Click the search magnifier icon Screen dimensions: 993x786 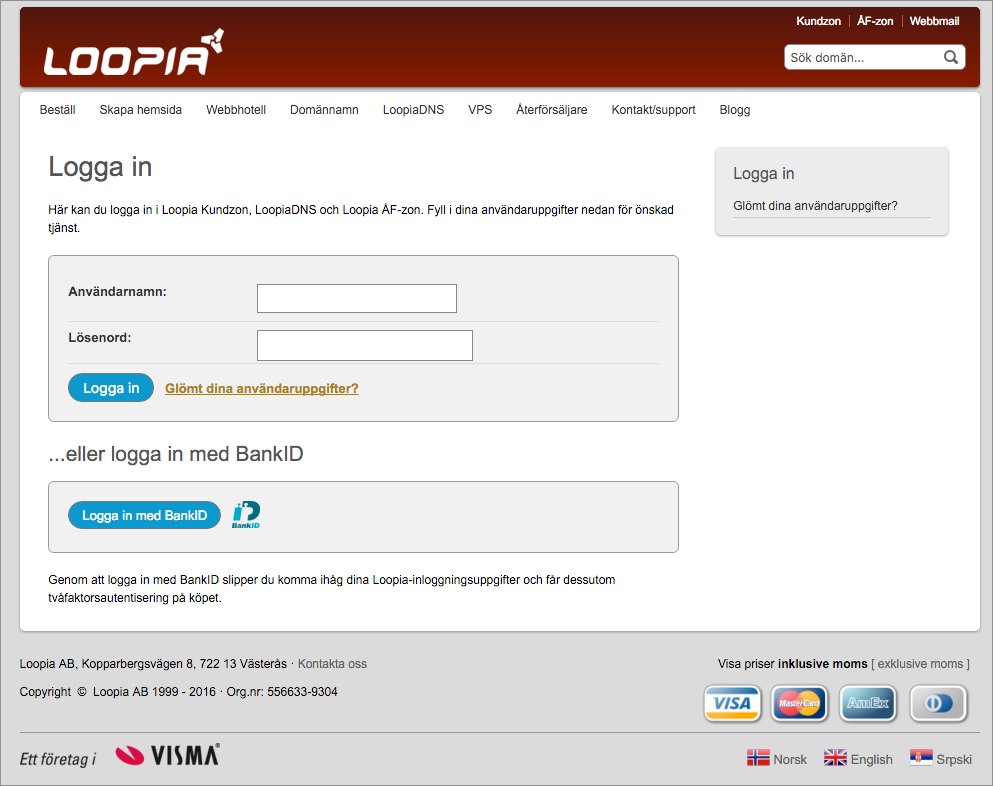951,57
